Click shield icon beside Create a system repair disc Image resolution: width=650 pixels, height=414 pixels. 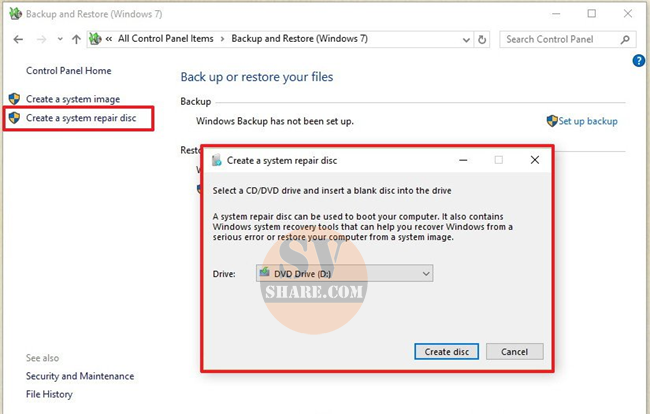coord(14,118)
